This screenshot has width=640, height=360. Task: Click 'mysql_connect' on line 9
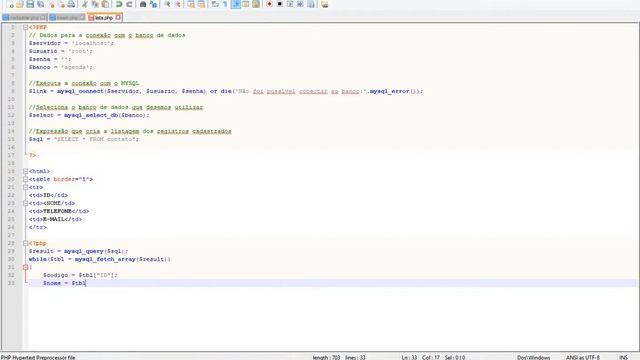coord(80,91)
